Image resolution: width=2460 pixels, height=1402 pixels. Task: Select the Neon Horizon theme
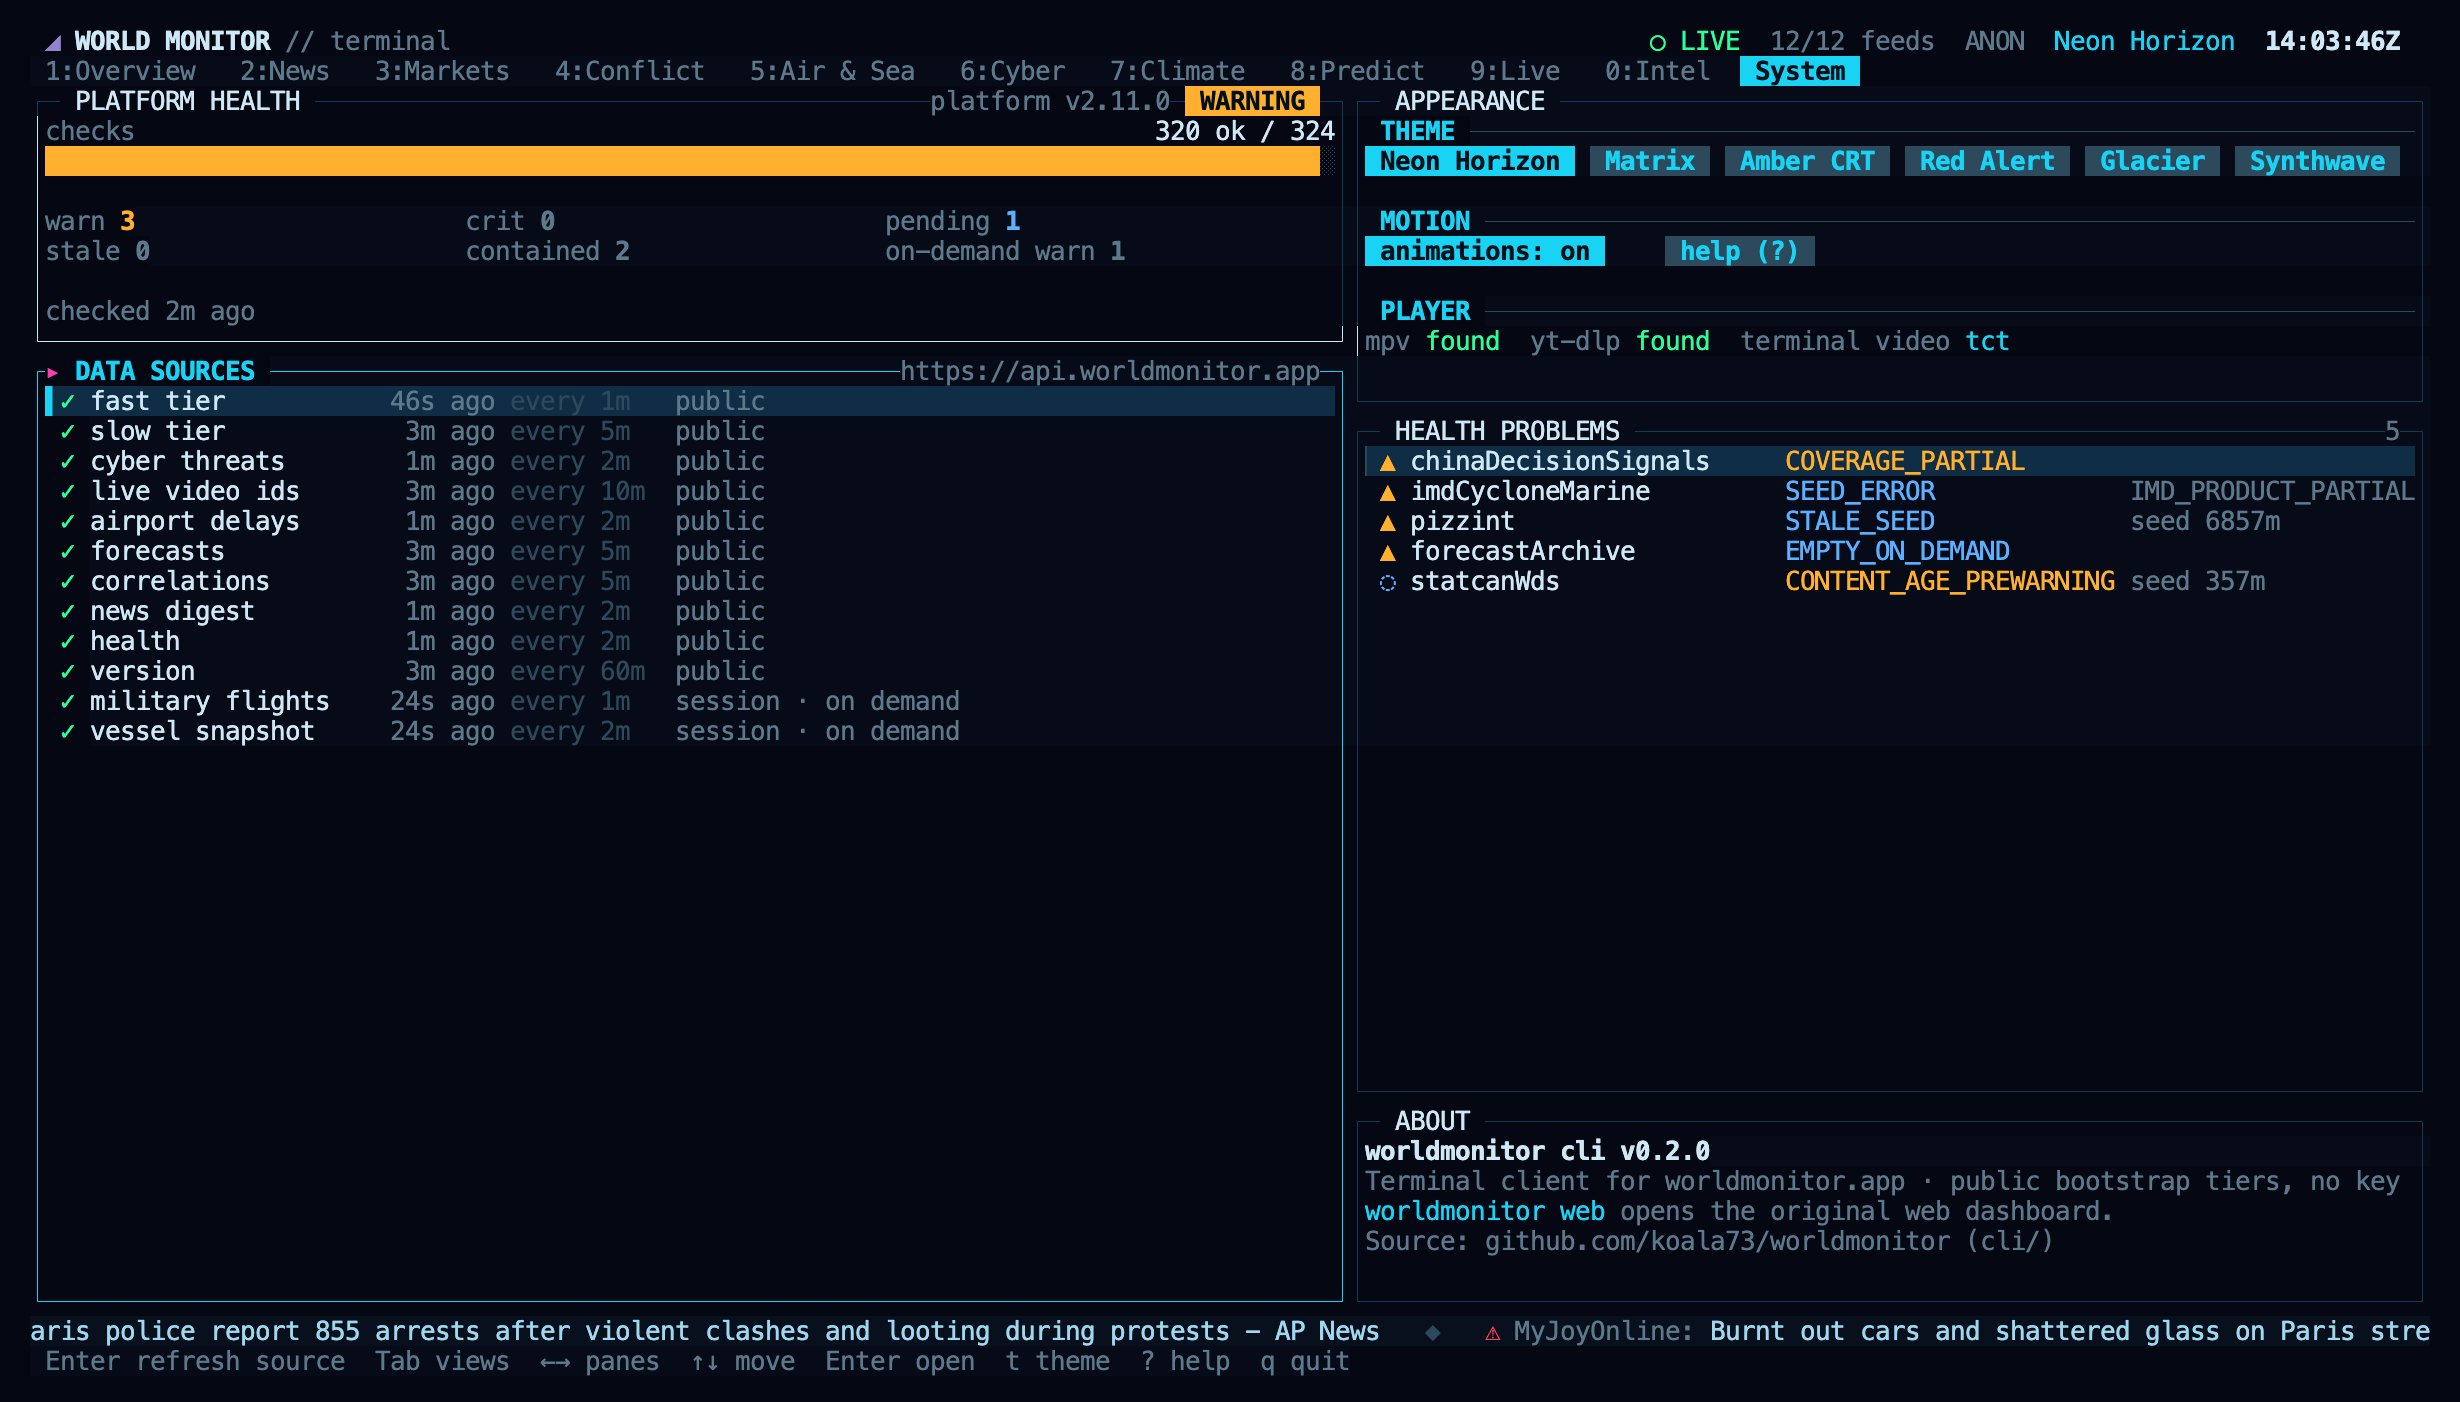[x=1469, y=161]
